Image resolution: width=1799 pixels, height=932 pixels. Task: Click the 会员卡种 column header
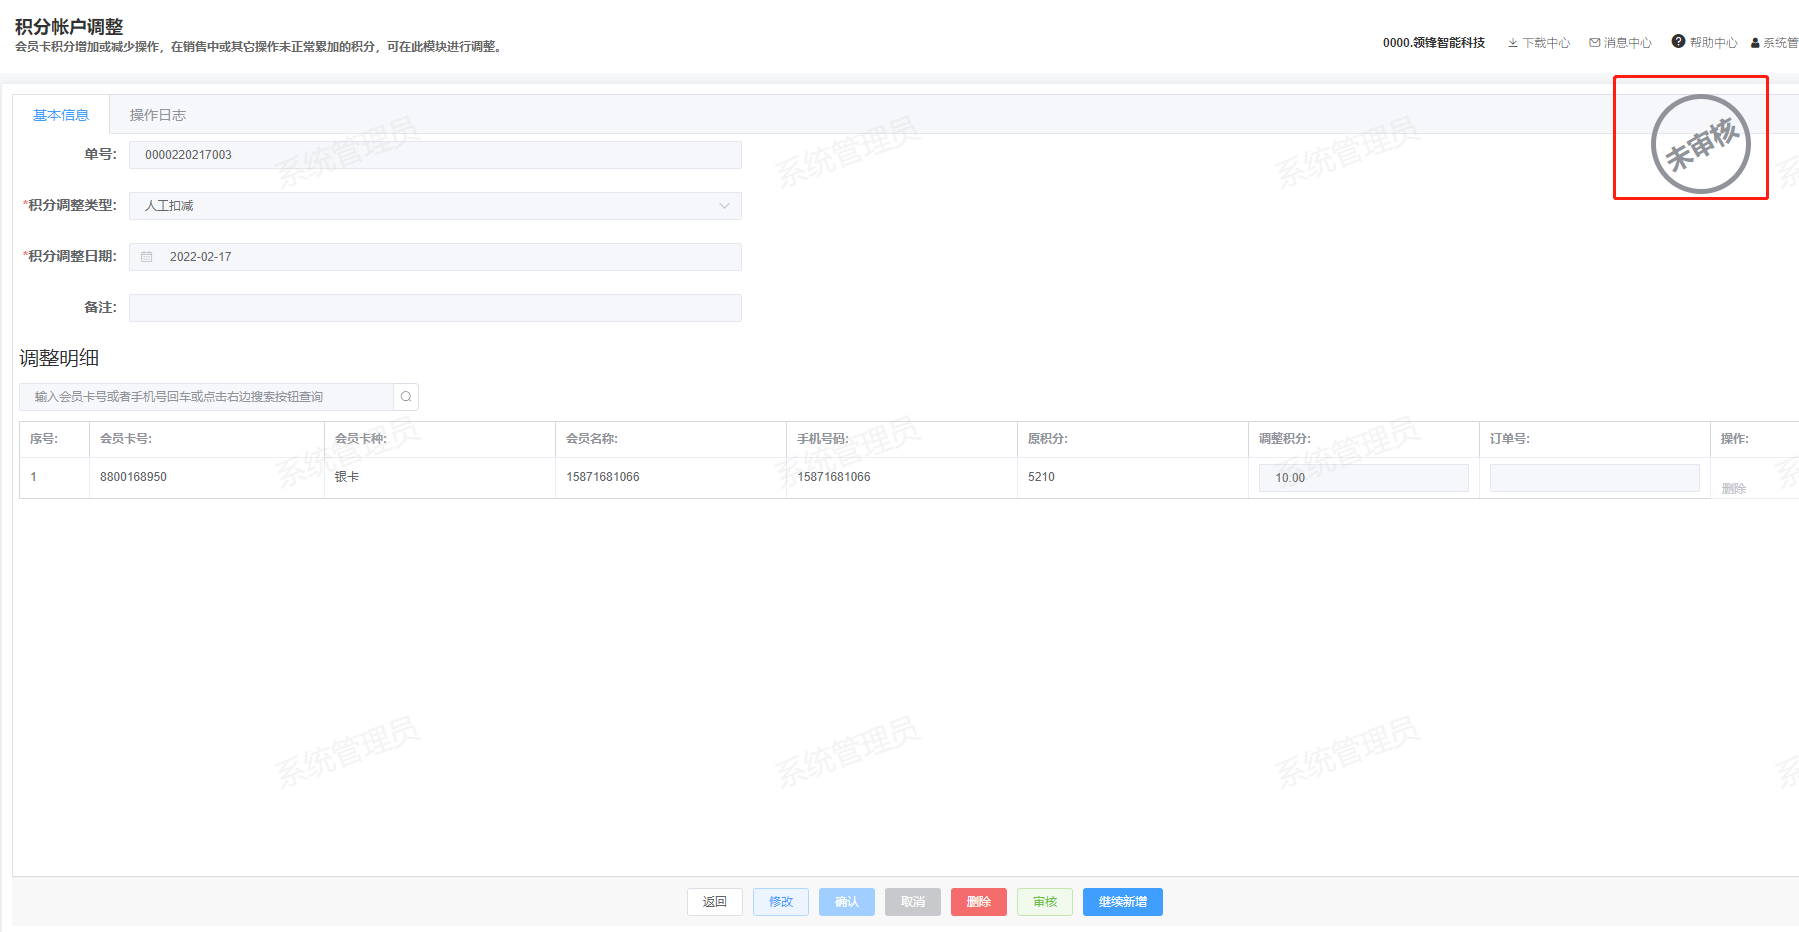[361, 439]
